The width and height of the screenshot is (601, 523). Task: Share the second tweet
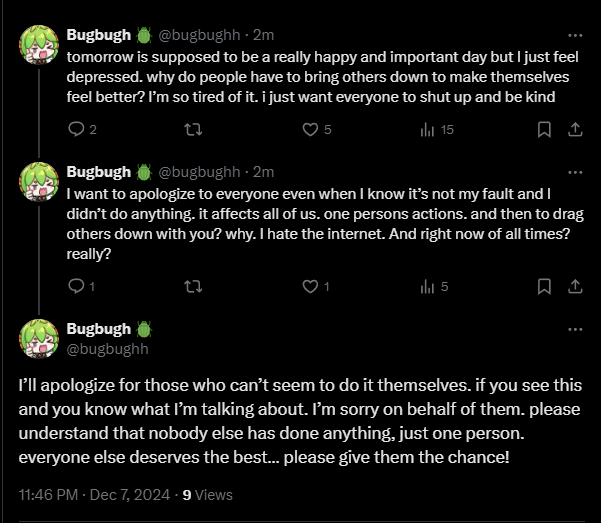coord(575,287)
